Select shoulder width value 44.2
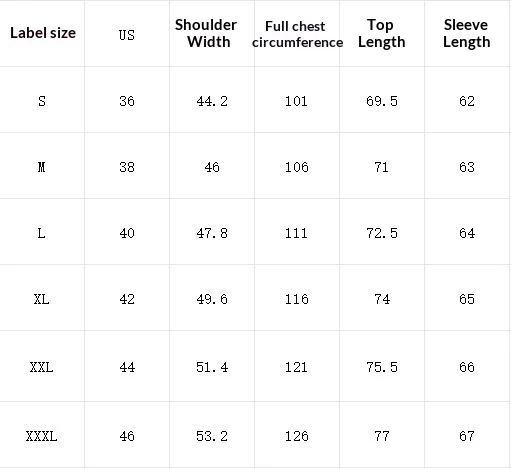The height and width of the screenshot is (469, 511). pos(212,101)
